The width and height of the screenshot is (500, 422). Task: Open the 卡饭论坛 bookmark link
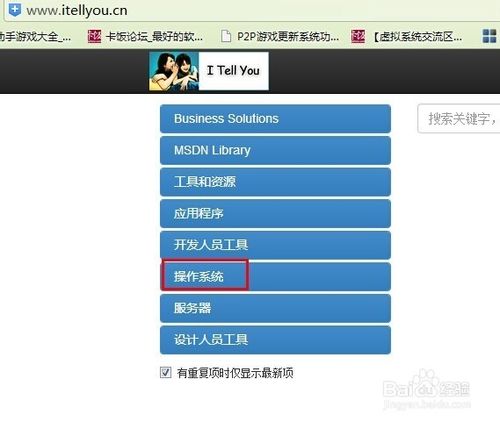click(154, 36)
